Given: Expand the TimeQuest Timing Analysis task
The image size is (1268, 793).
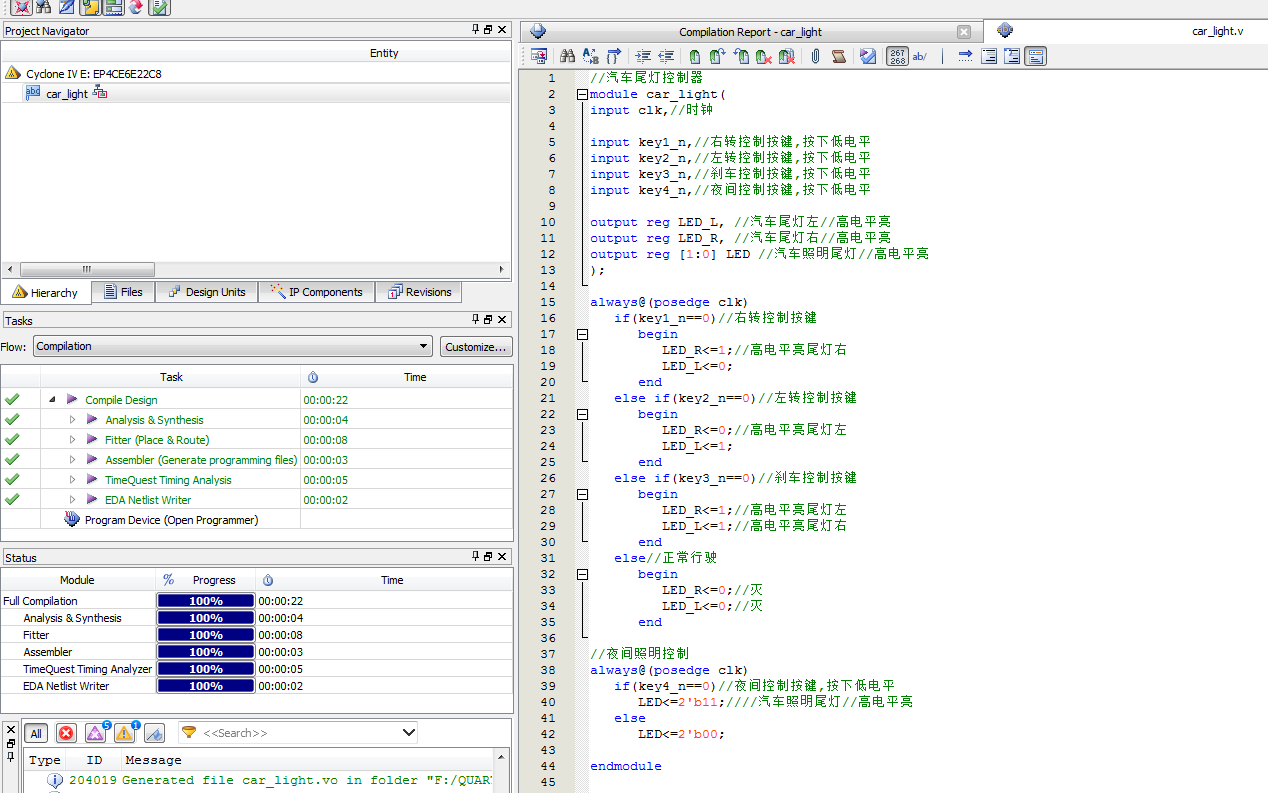Looking at the screenshot, I should pyautogui.click(x=72, y=480).
